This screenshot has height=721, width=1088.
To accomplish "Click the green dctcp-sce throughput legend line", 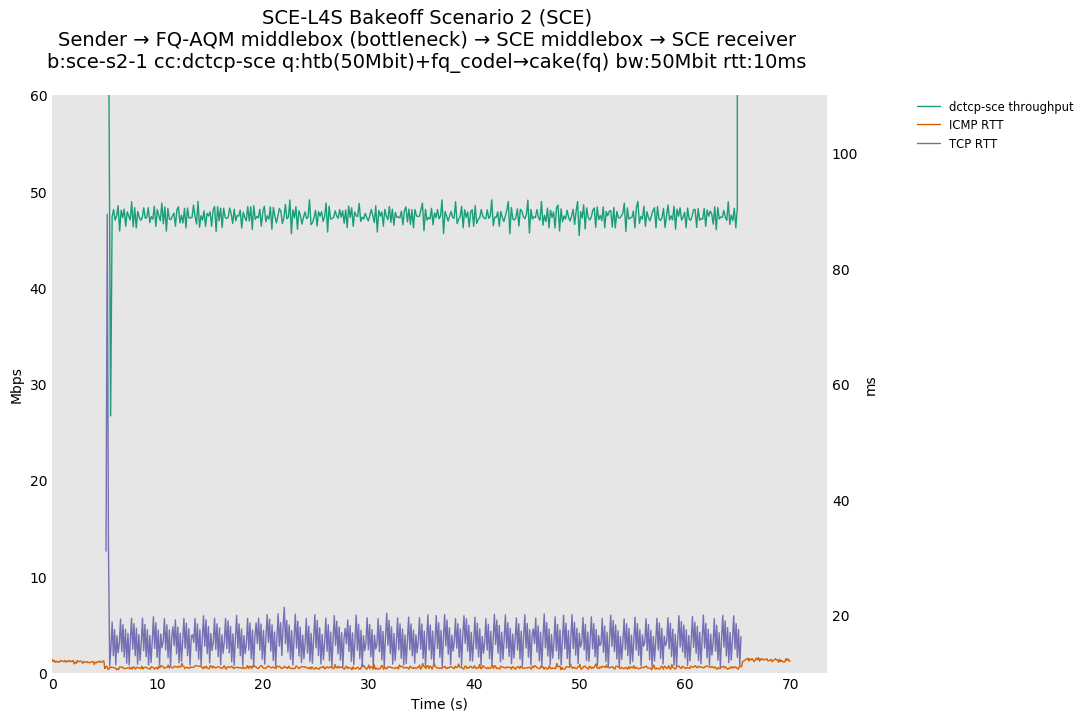I will pyautogui.click(x=930, y=106).
